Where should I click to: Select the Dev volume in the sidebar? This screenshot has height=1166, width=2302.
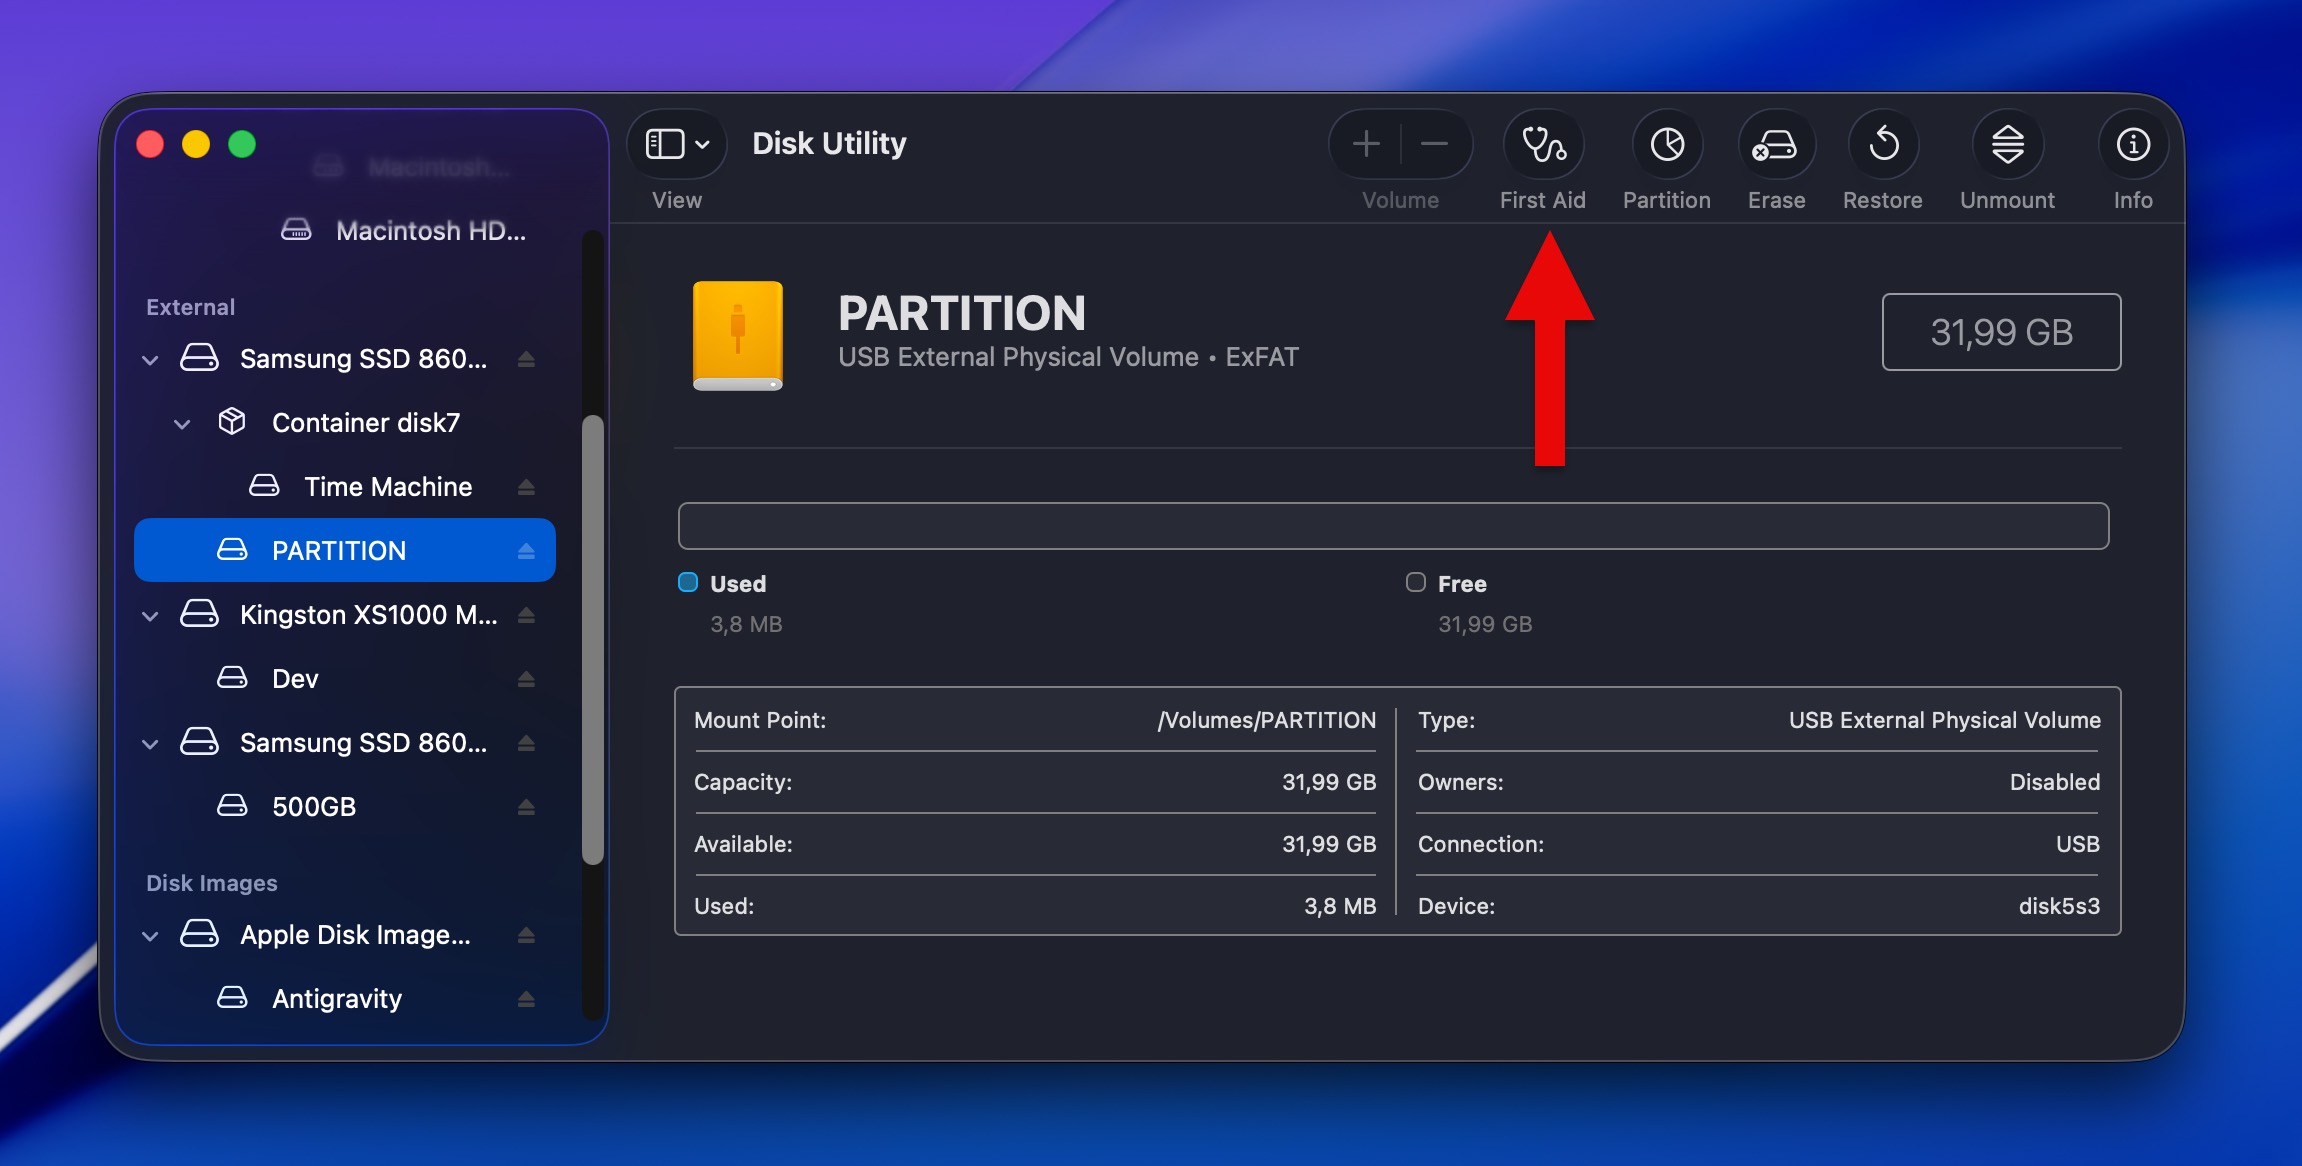coord(295,678)
